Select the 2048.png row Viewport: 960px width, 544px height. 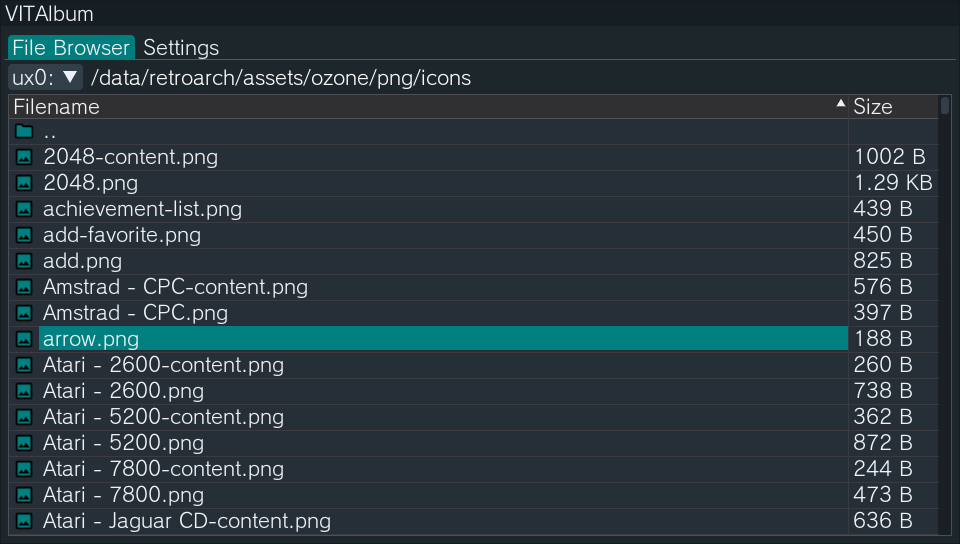click(90, 183)
